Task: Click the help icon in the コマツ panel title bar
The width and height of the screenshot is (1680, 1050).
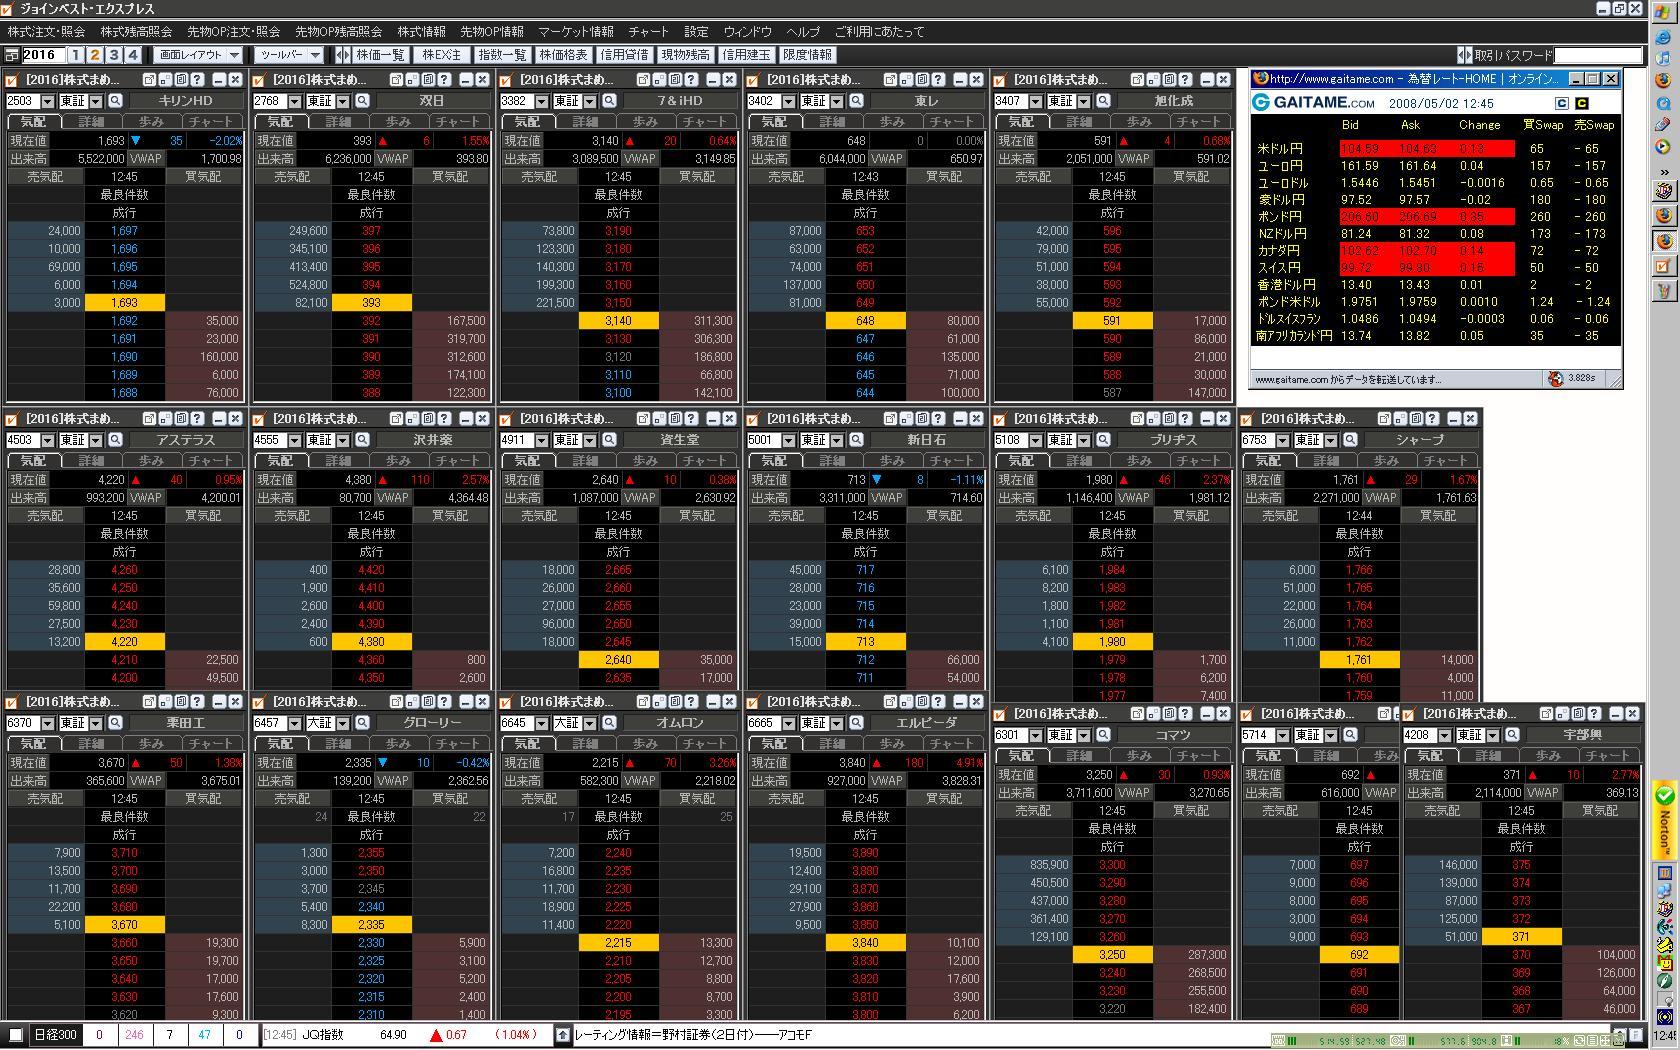Action: coord(1186,714)
